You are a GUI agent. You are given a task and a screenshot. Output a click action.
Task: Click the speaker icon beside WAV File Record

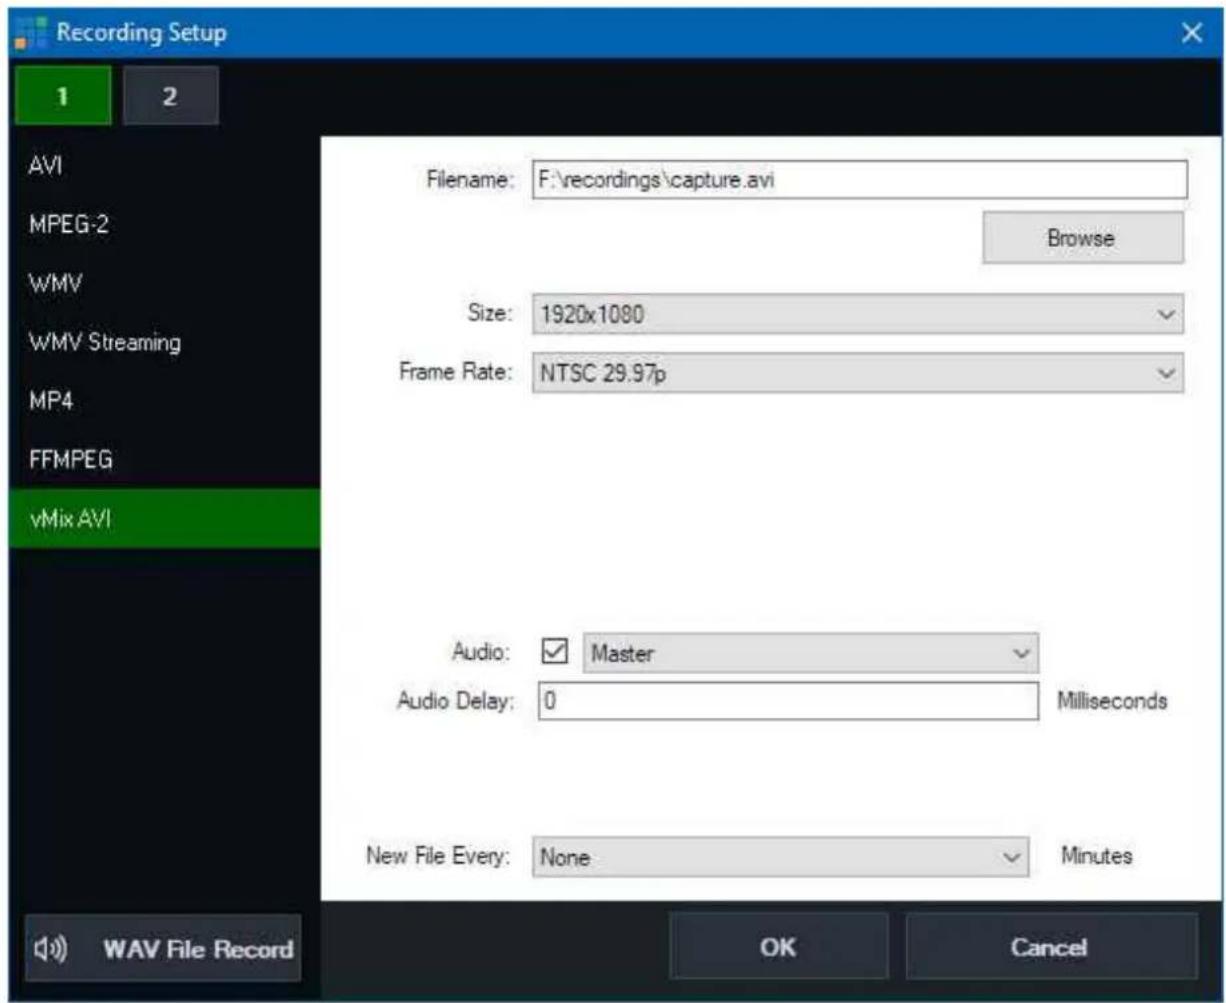51,948
